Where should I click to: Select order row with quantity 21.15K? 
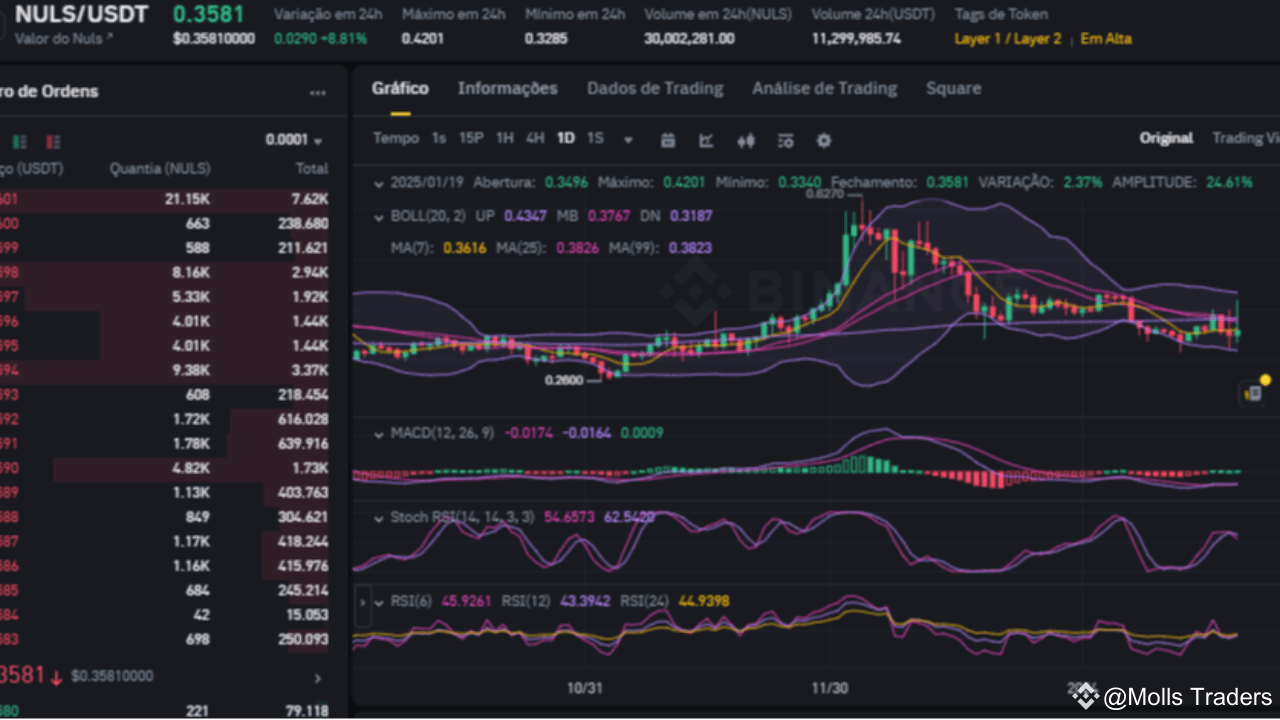pyautogui.click(x=164, y=199)
